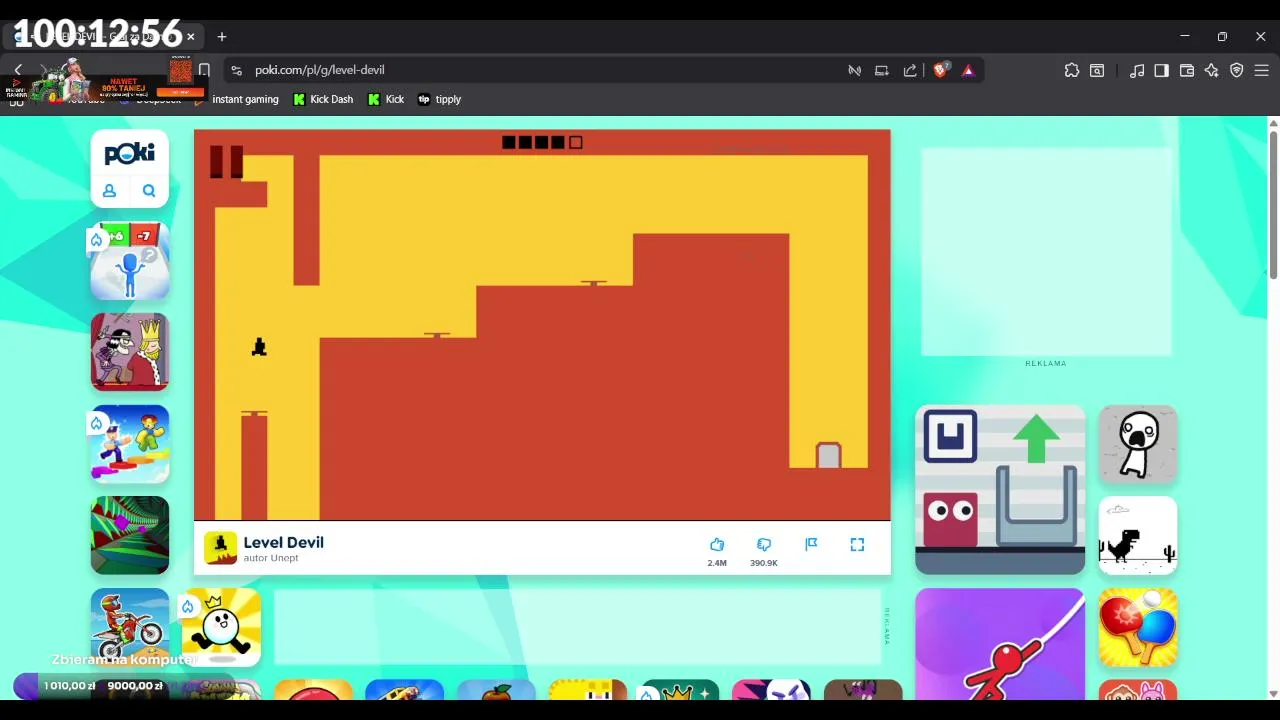Open the Dinosaur runner game thumbnail
This screenshot has height=720, width=1280.
[1138, 535]
